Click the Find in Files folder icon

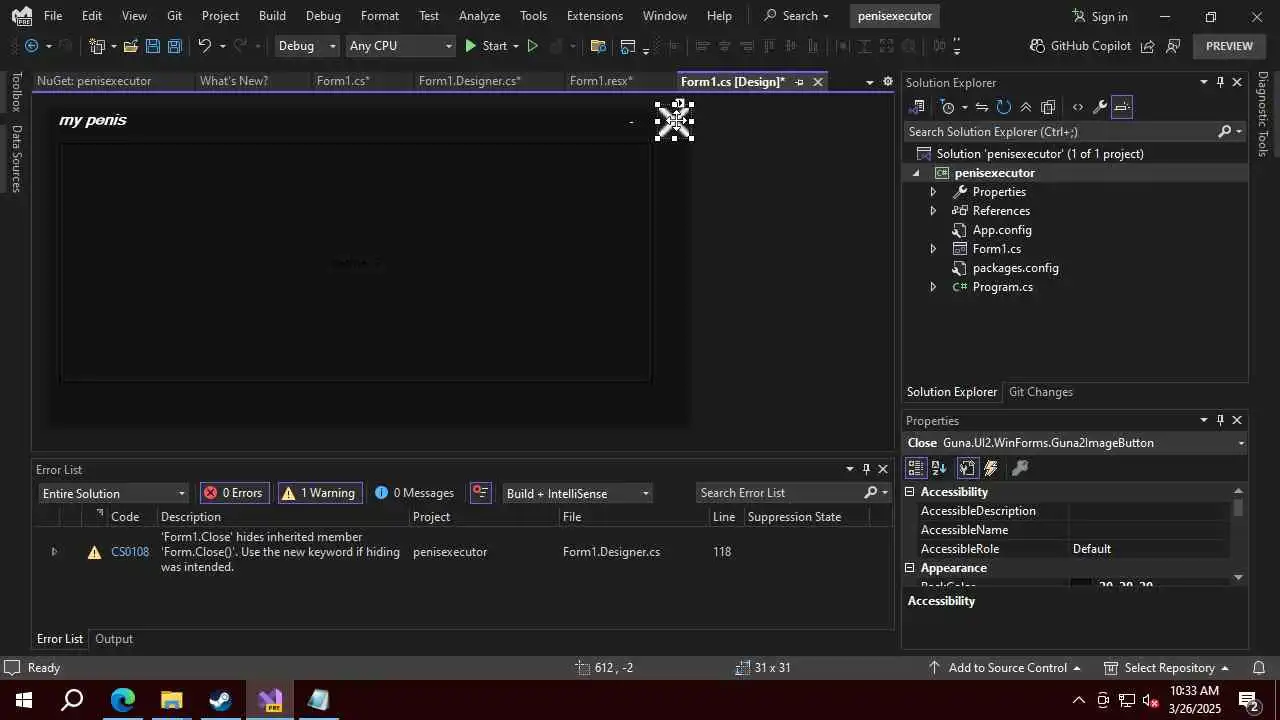pos(598,46)
